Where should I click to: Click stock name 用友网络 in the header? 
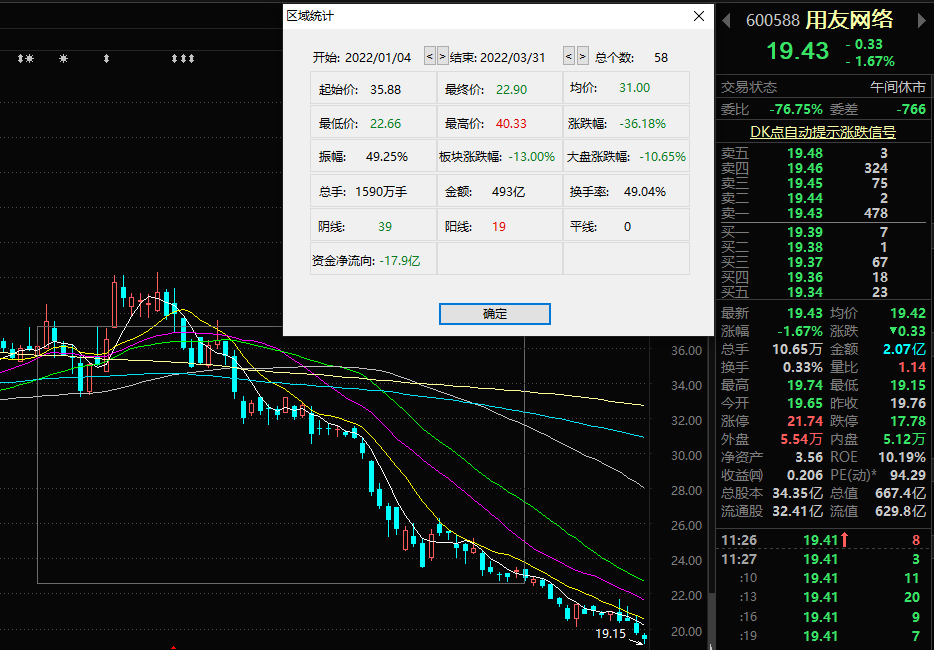pos(849,20)
